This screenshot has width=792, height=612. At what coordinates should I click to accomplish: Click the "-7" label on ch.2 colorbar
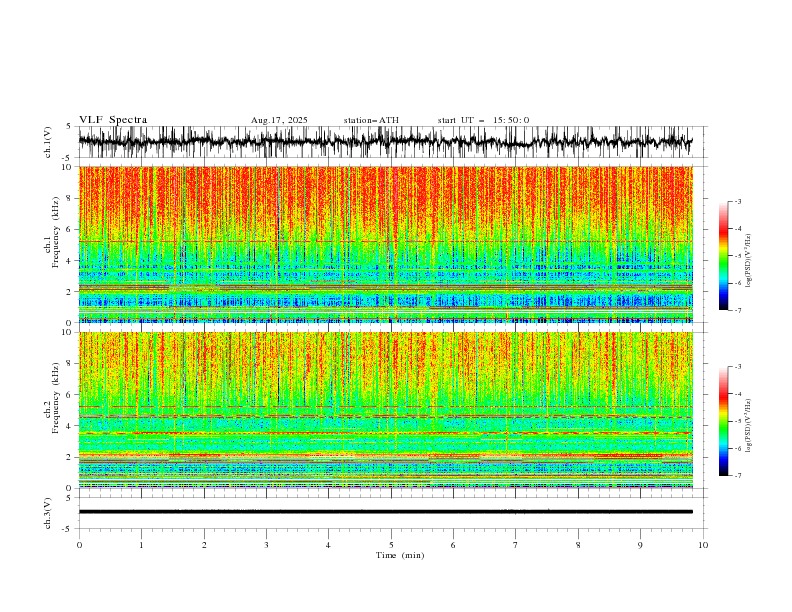click(738, 475)
